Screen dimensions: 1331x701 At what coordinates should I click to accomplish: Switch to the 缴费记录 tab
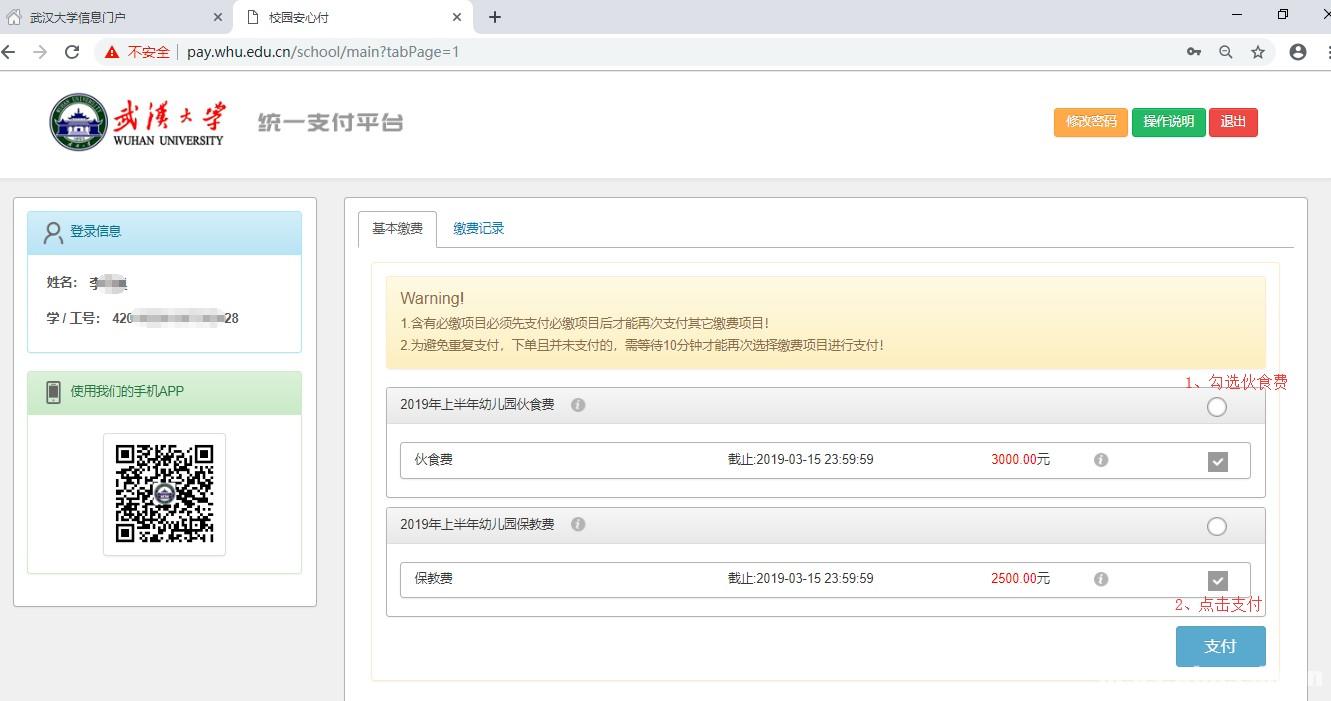(478, 229)
